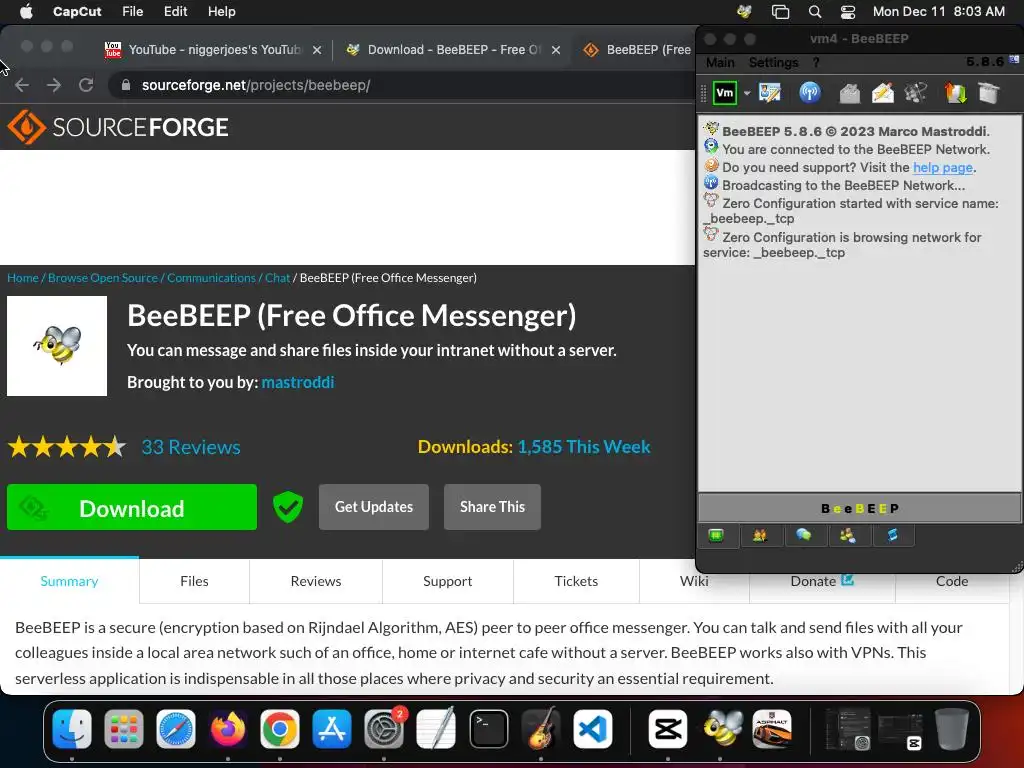This screenshot has height=768, width=1024.
Task: Click the BeeBEEP bee icon in menu bar
Action: 744,11
